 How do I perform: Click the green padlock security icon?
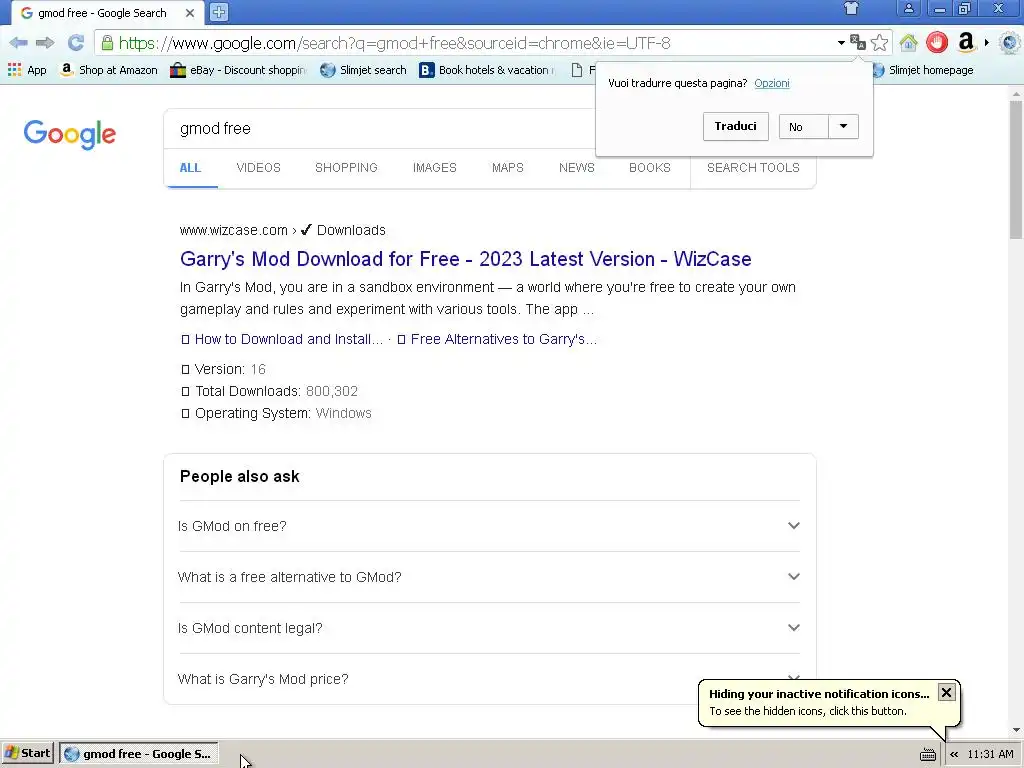click(107, 43)
